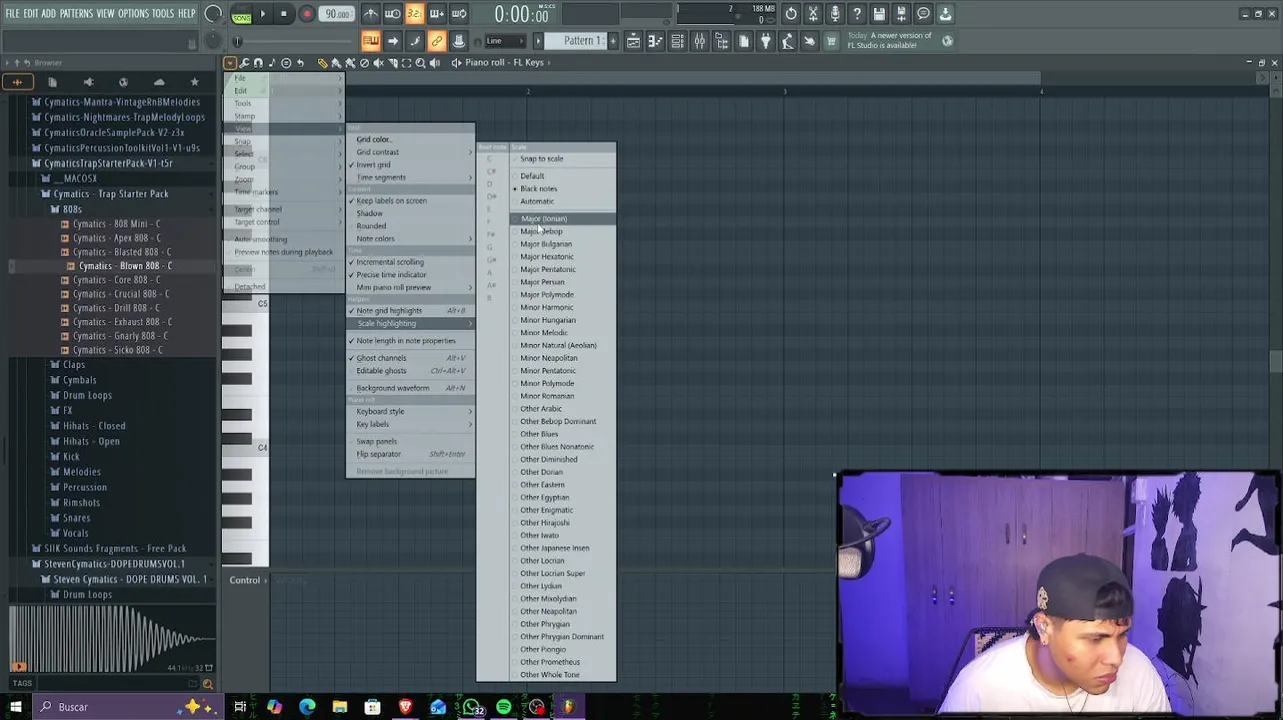Open the OPTIONS menu in menu bar

coord(133,14)
